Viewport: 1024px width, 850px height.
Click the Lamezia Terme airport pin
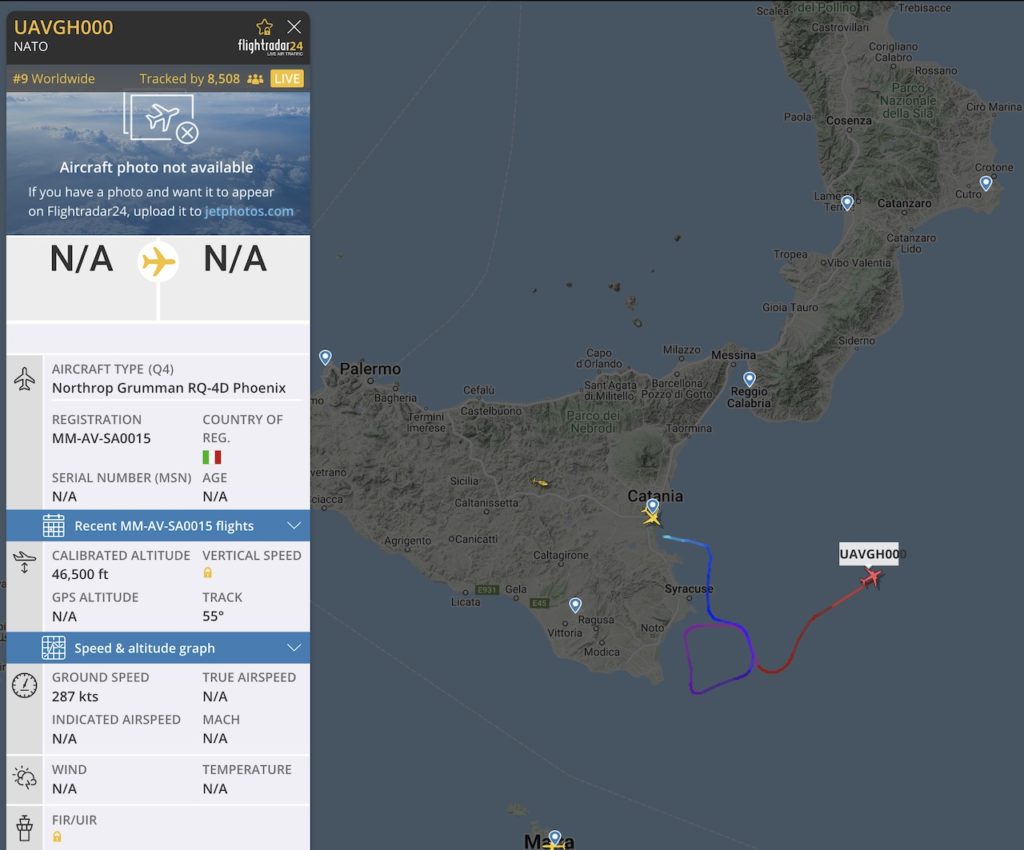[x=847, y=202]
